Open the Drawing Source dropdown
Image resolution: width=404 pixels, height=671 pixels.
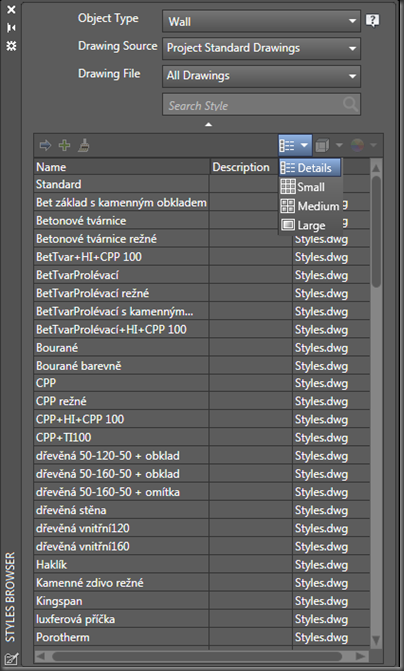pos(261,48)
